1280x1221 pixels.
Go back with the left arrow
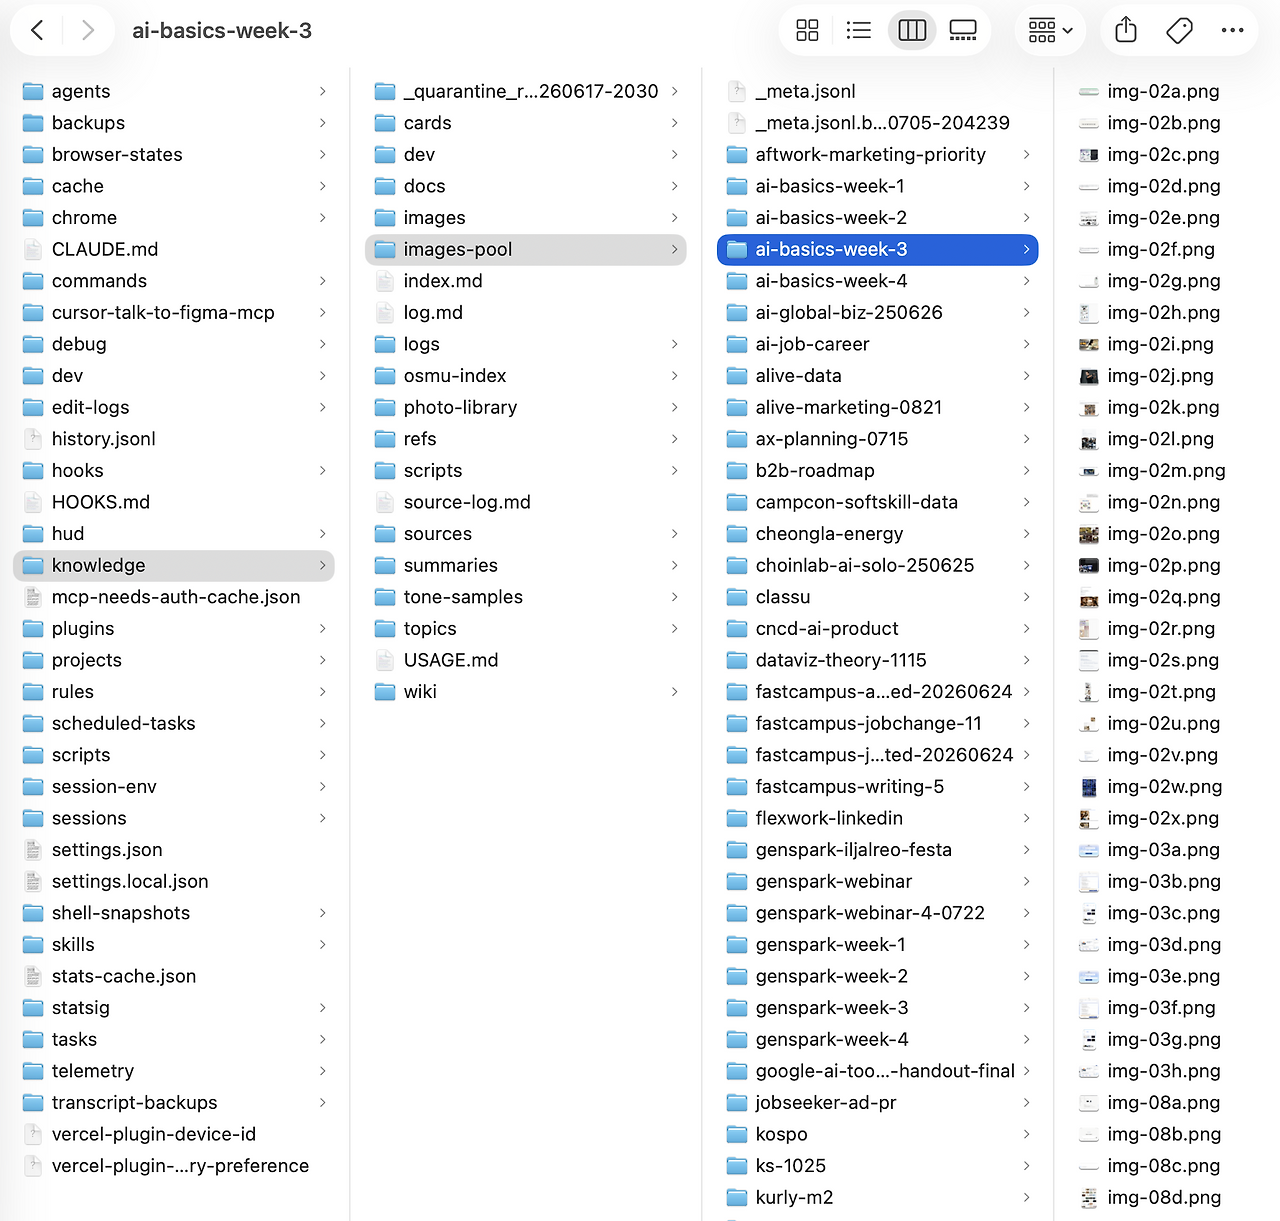pos(37,30)
